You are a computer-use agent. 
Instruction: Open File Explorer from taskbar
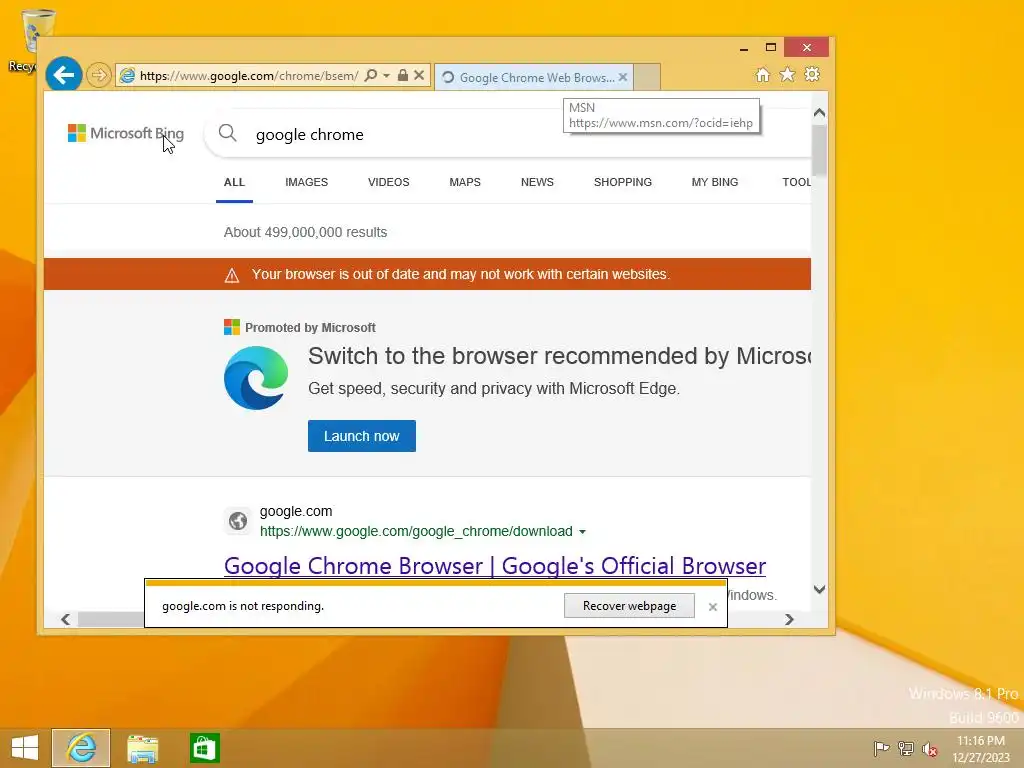pos(142,748)
